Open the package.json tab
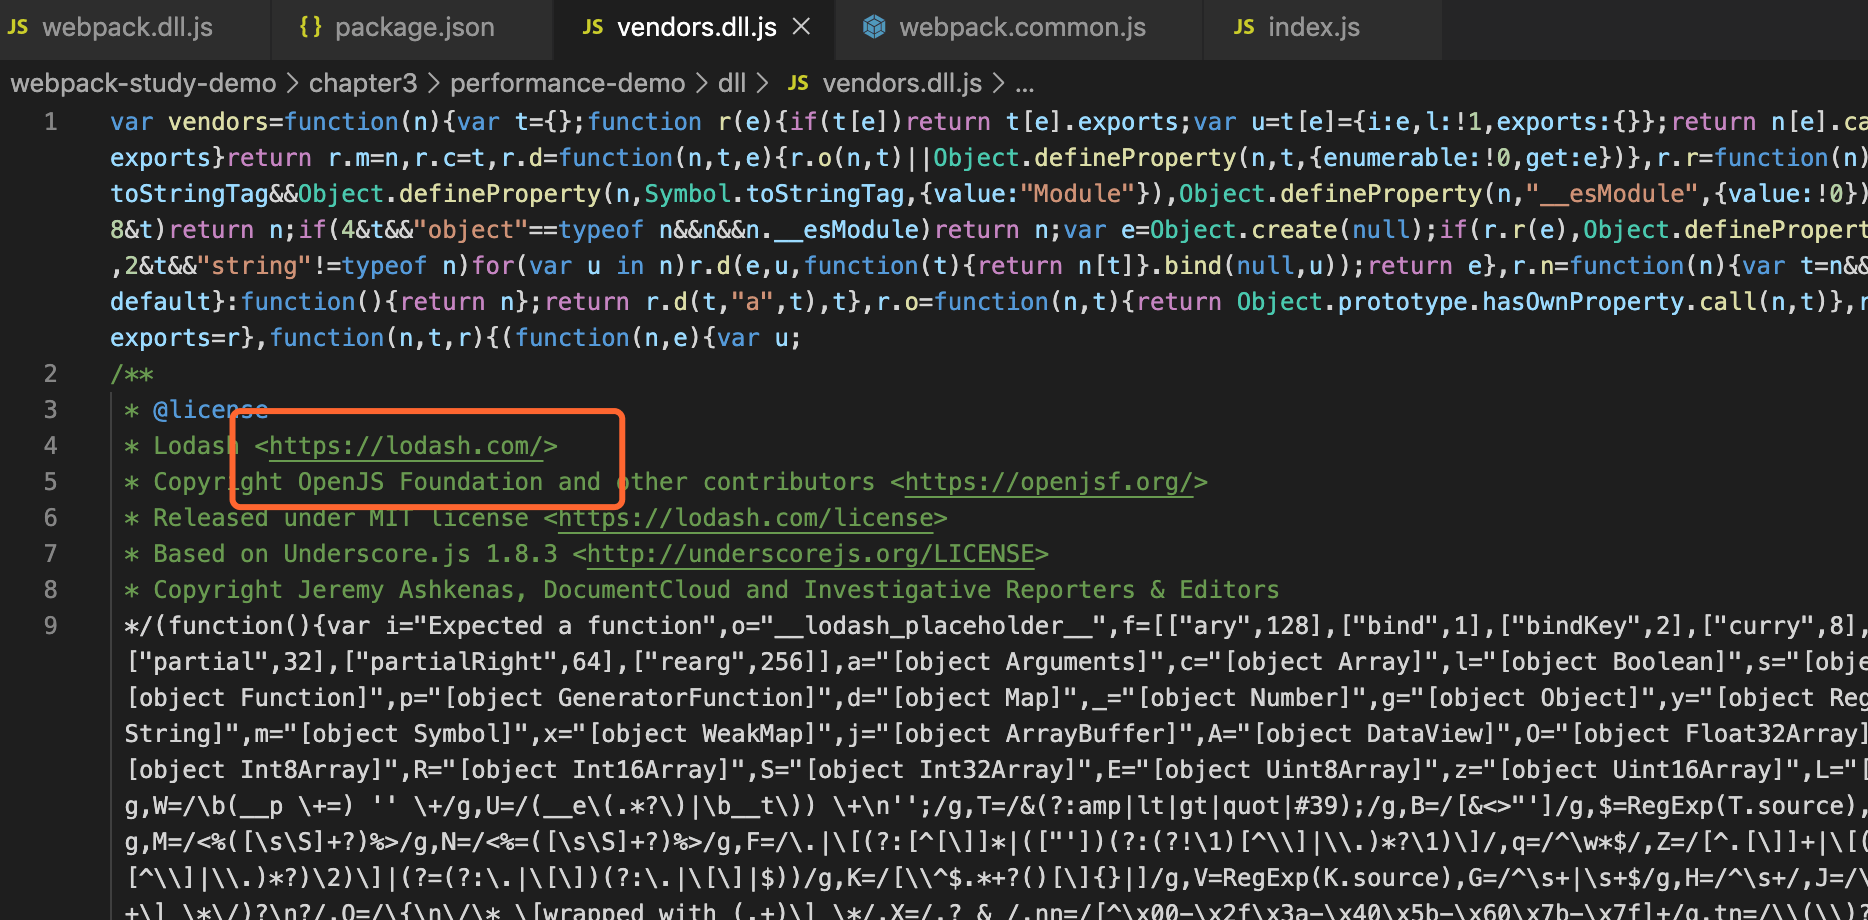The height and width of the screenshot is (920, 1868). pyautogui.click(x=414, y=27)
